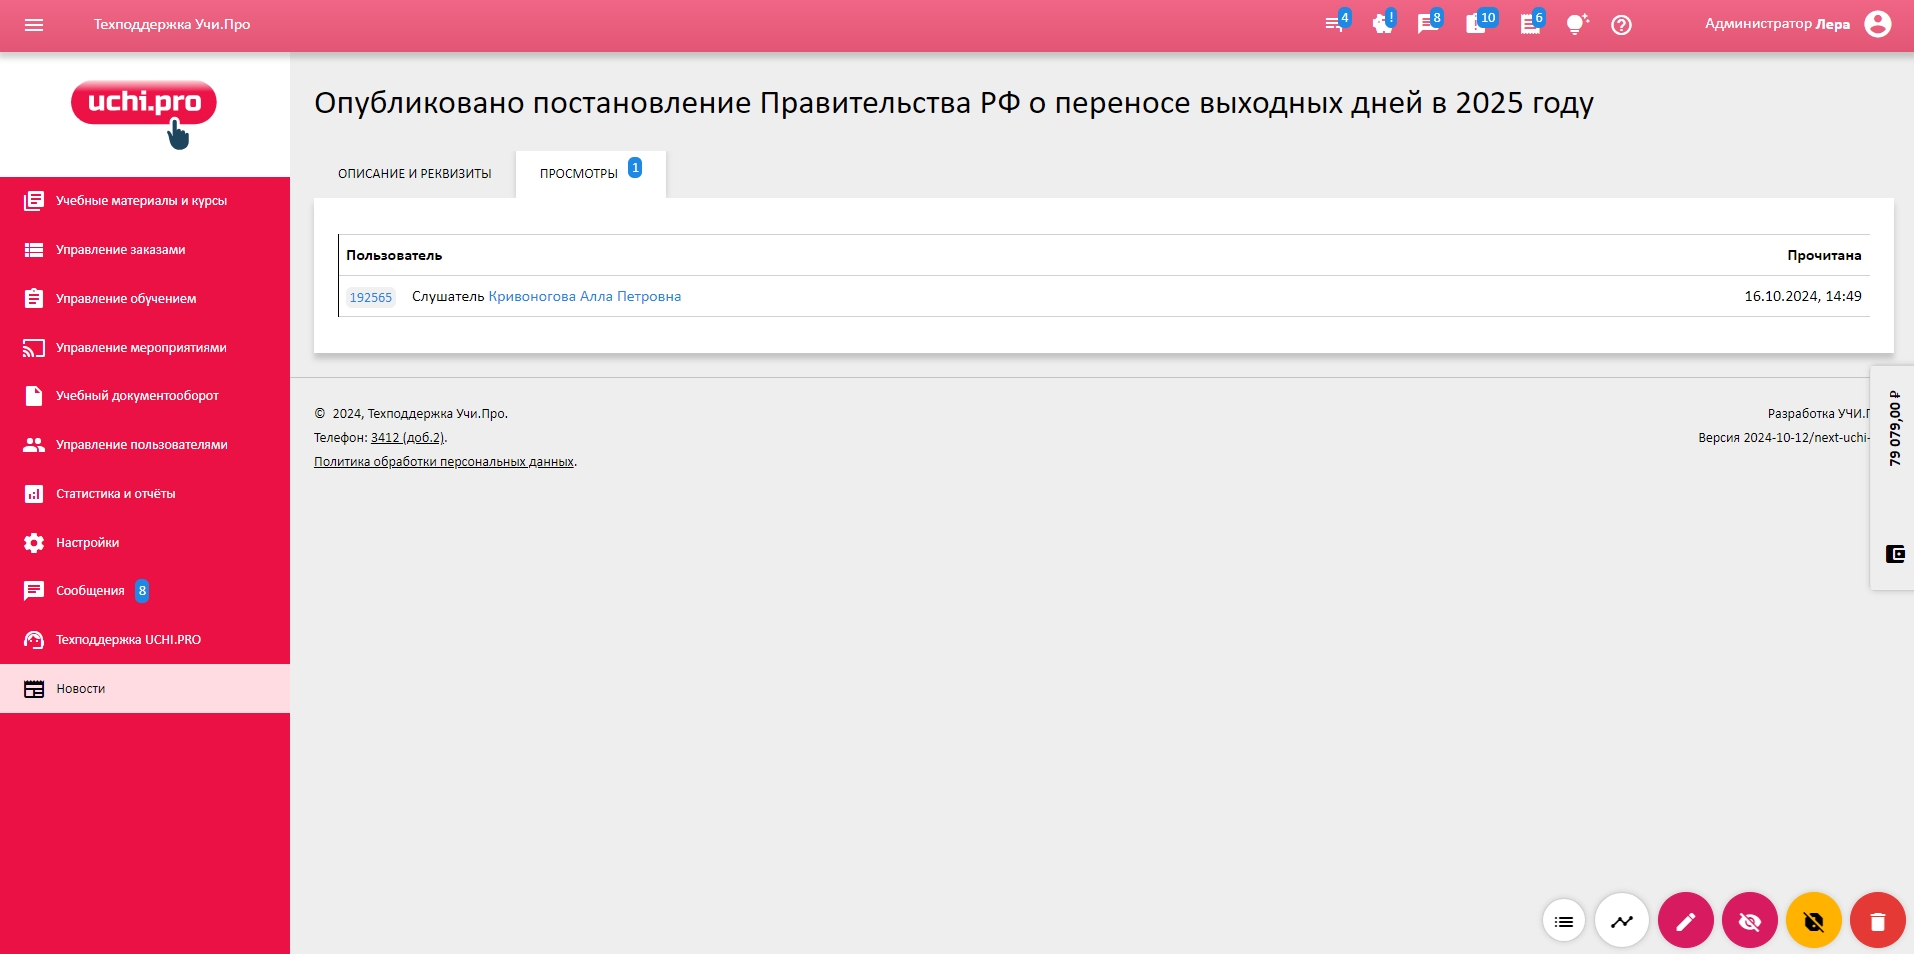Click the 79 079,00 ₽ balance text
This screenshot has width=1914, height=954.
pos(1894,428)
